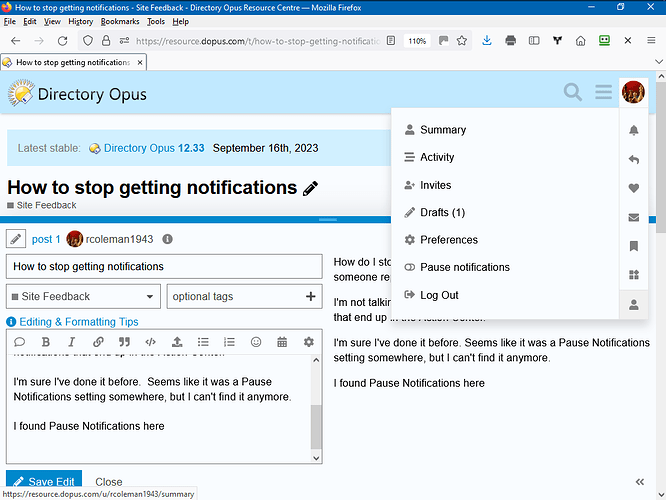Select the profile person tab in user menu
Viewport: 666px width, 500px height.
[x=634, y=305]
